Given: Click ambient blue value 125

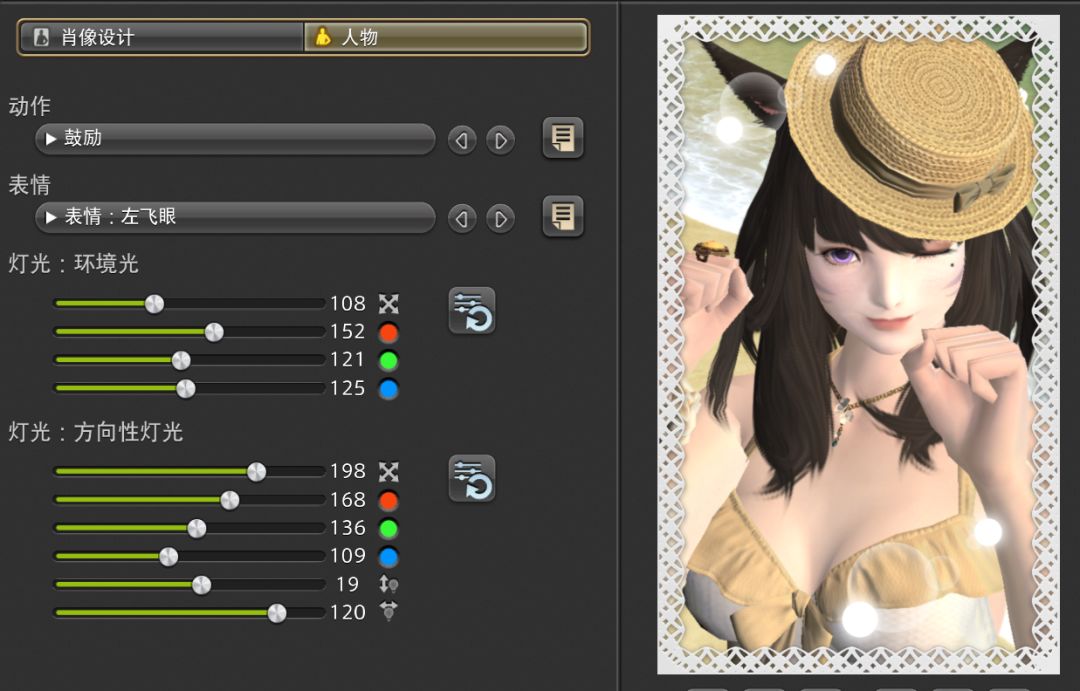Looking at the screenshot, I should 348,389.
